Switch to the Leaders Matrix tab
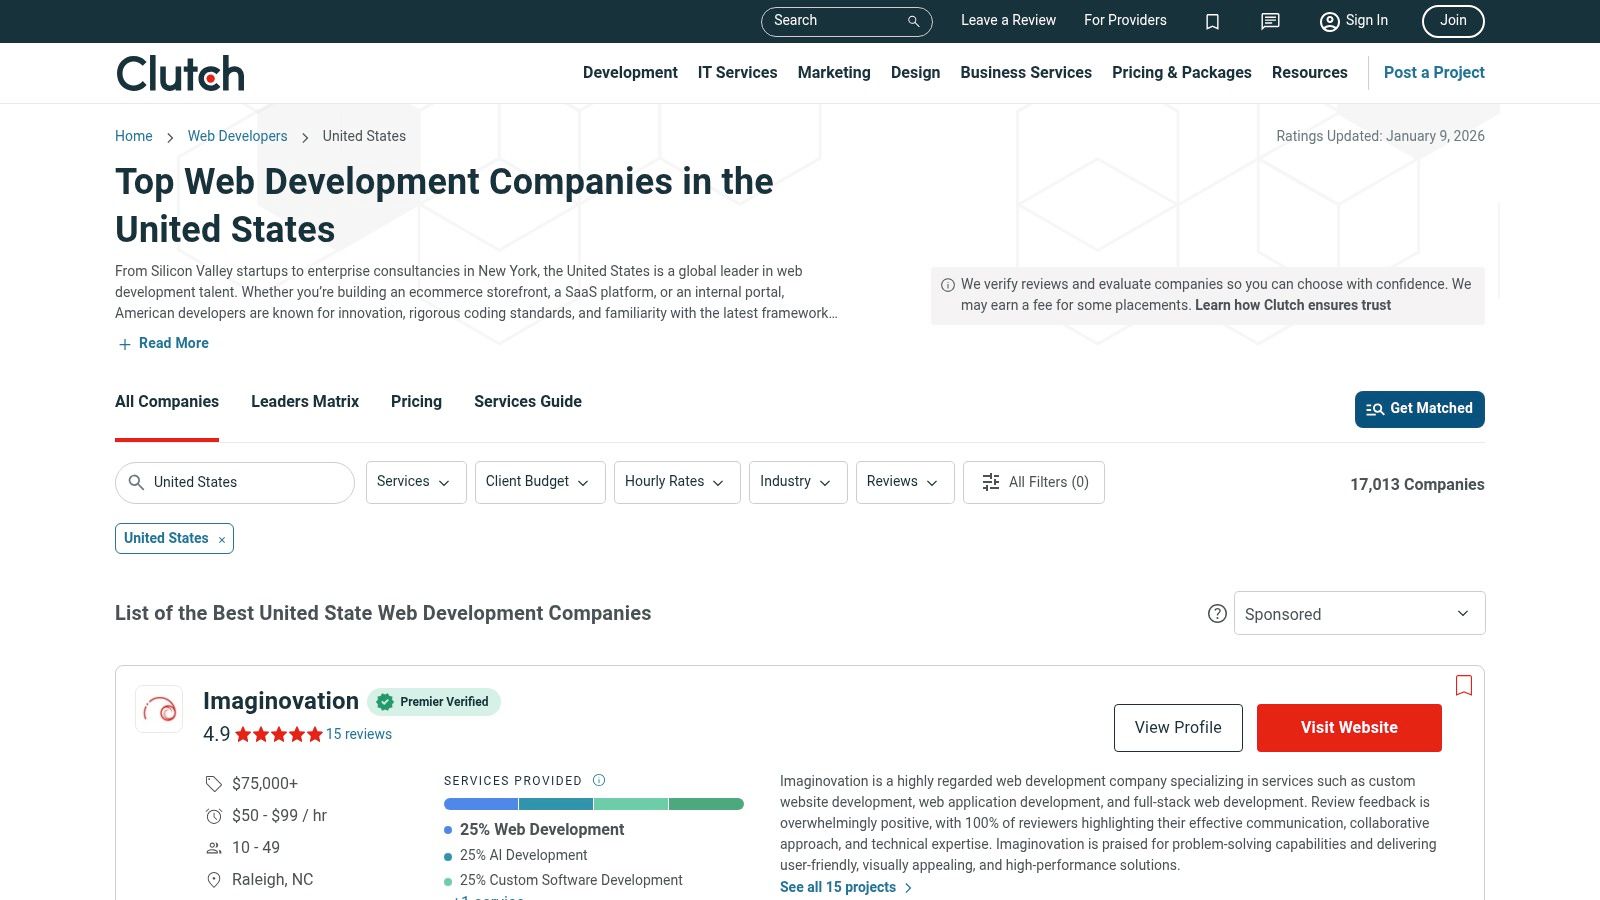The image size is (1600, 900). tap(305, 402)
